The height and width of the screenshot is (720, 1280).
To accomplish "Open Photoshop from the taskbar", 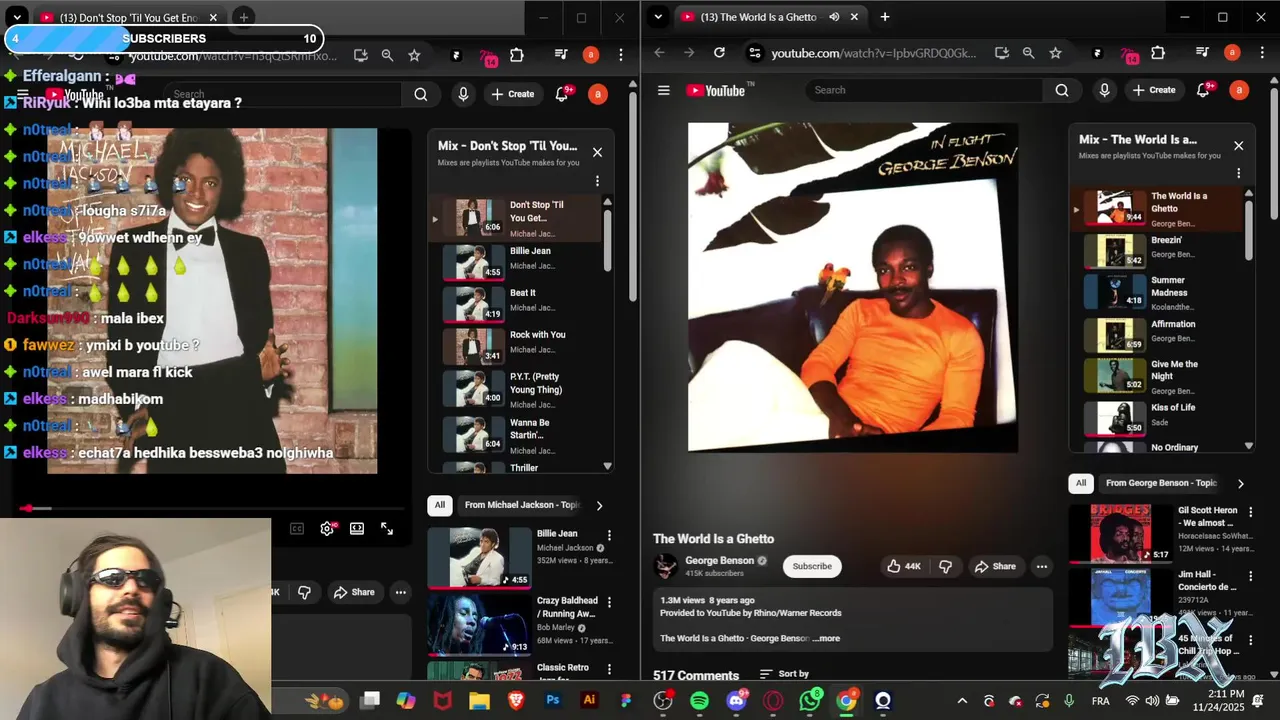I will [x=553, y=701].
